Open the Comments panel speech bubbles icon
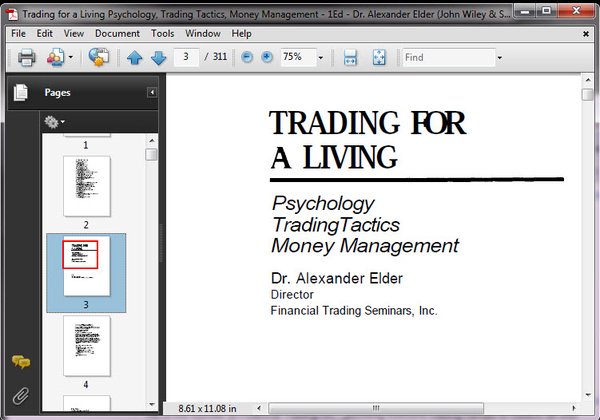Screen dimensions: 600x420 (21, 361)
